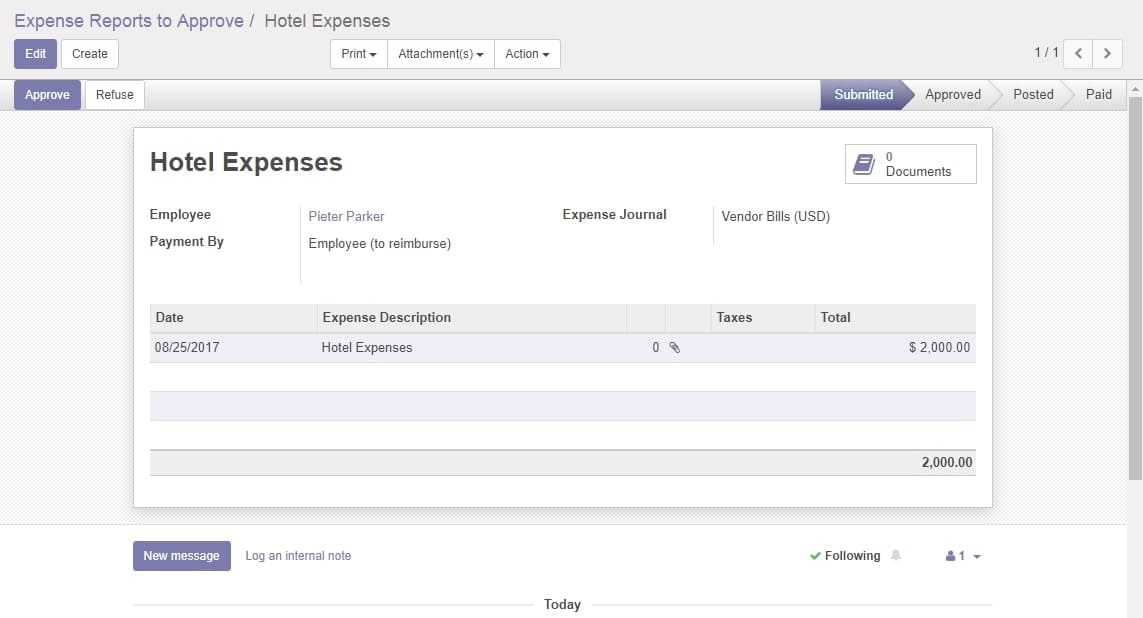This screenshot has height=618, width=1143.
Task: Click Log an internal note
Action: click(298, 556)
